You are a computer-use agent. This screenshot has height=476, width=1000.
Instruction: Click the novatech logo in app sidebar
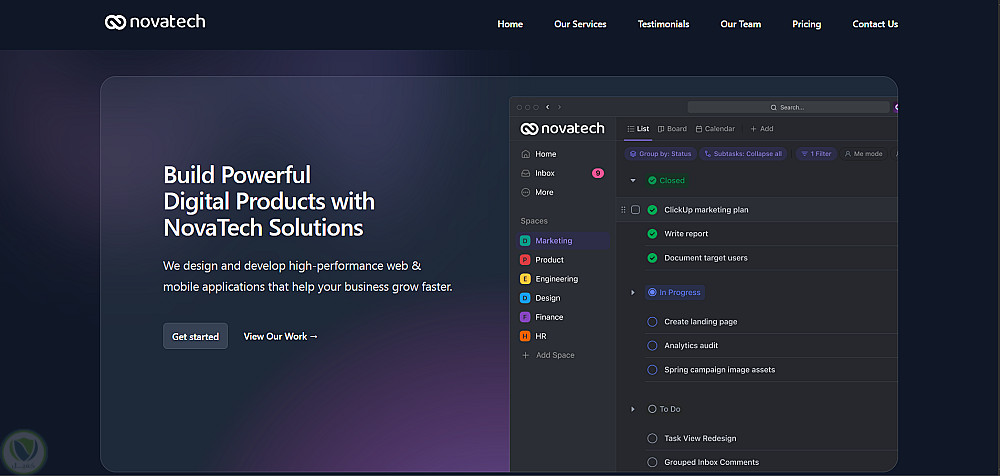[x=562, y=128]
